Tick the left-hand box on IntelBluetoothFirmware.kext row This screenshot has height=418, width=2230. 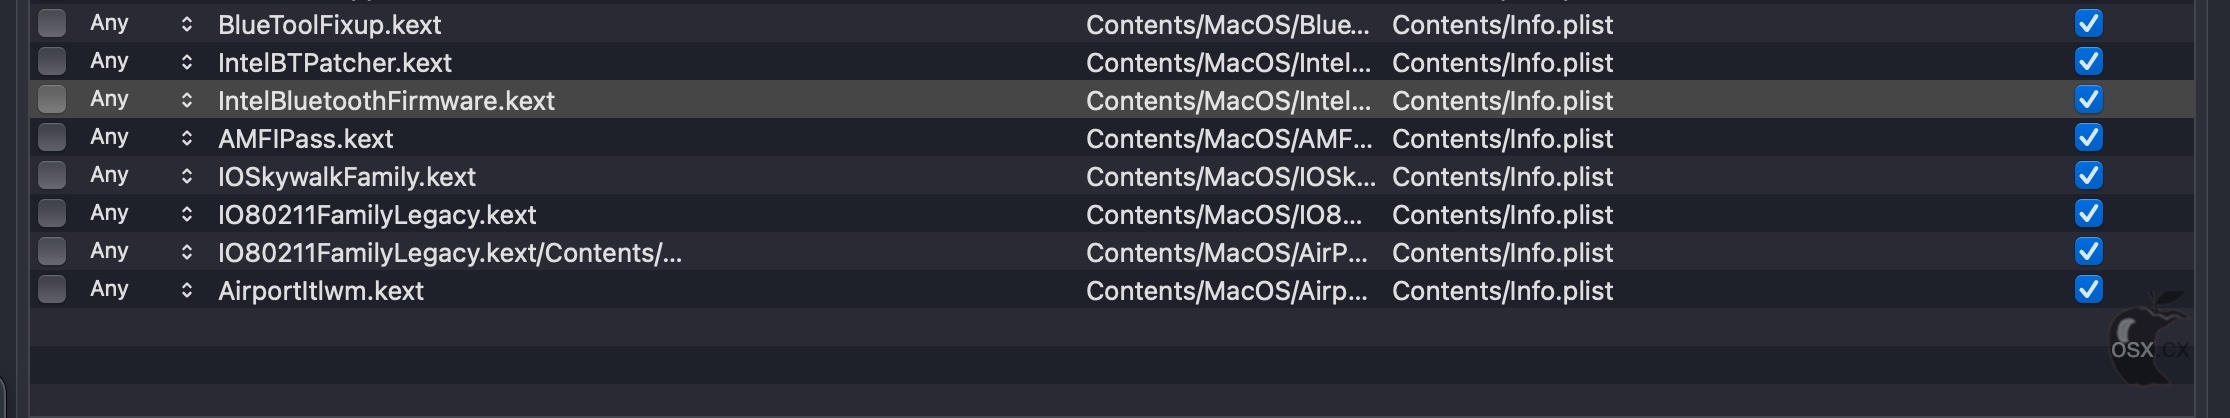point(52,99)
